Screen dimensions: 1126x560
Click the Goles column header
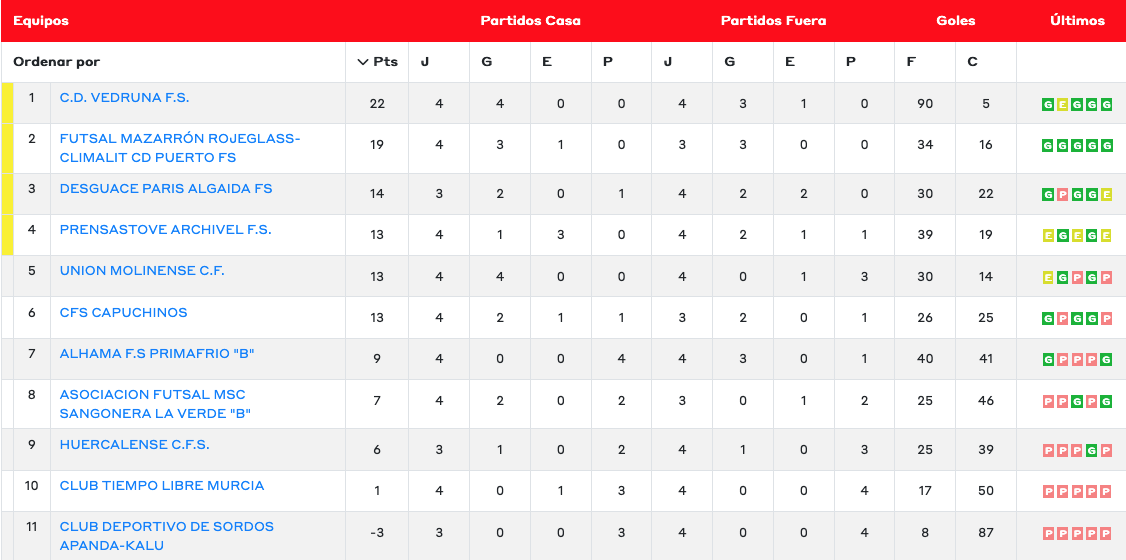click(x=955, y=21)
